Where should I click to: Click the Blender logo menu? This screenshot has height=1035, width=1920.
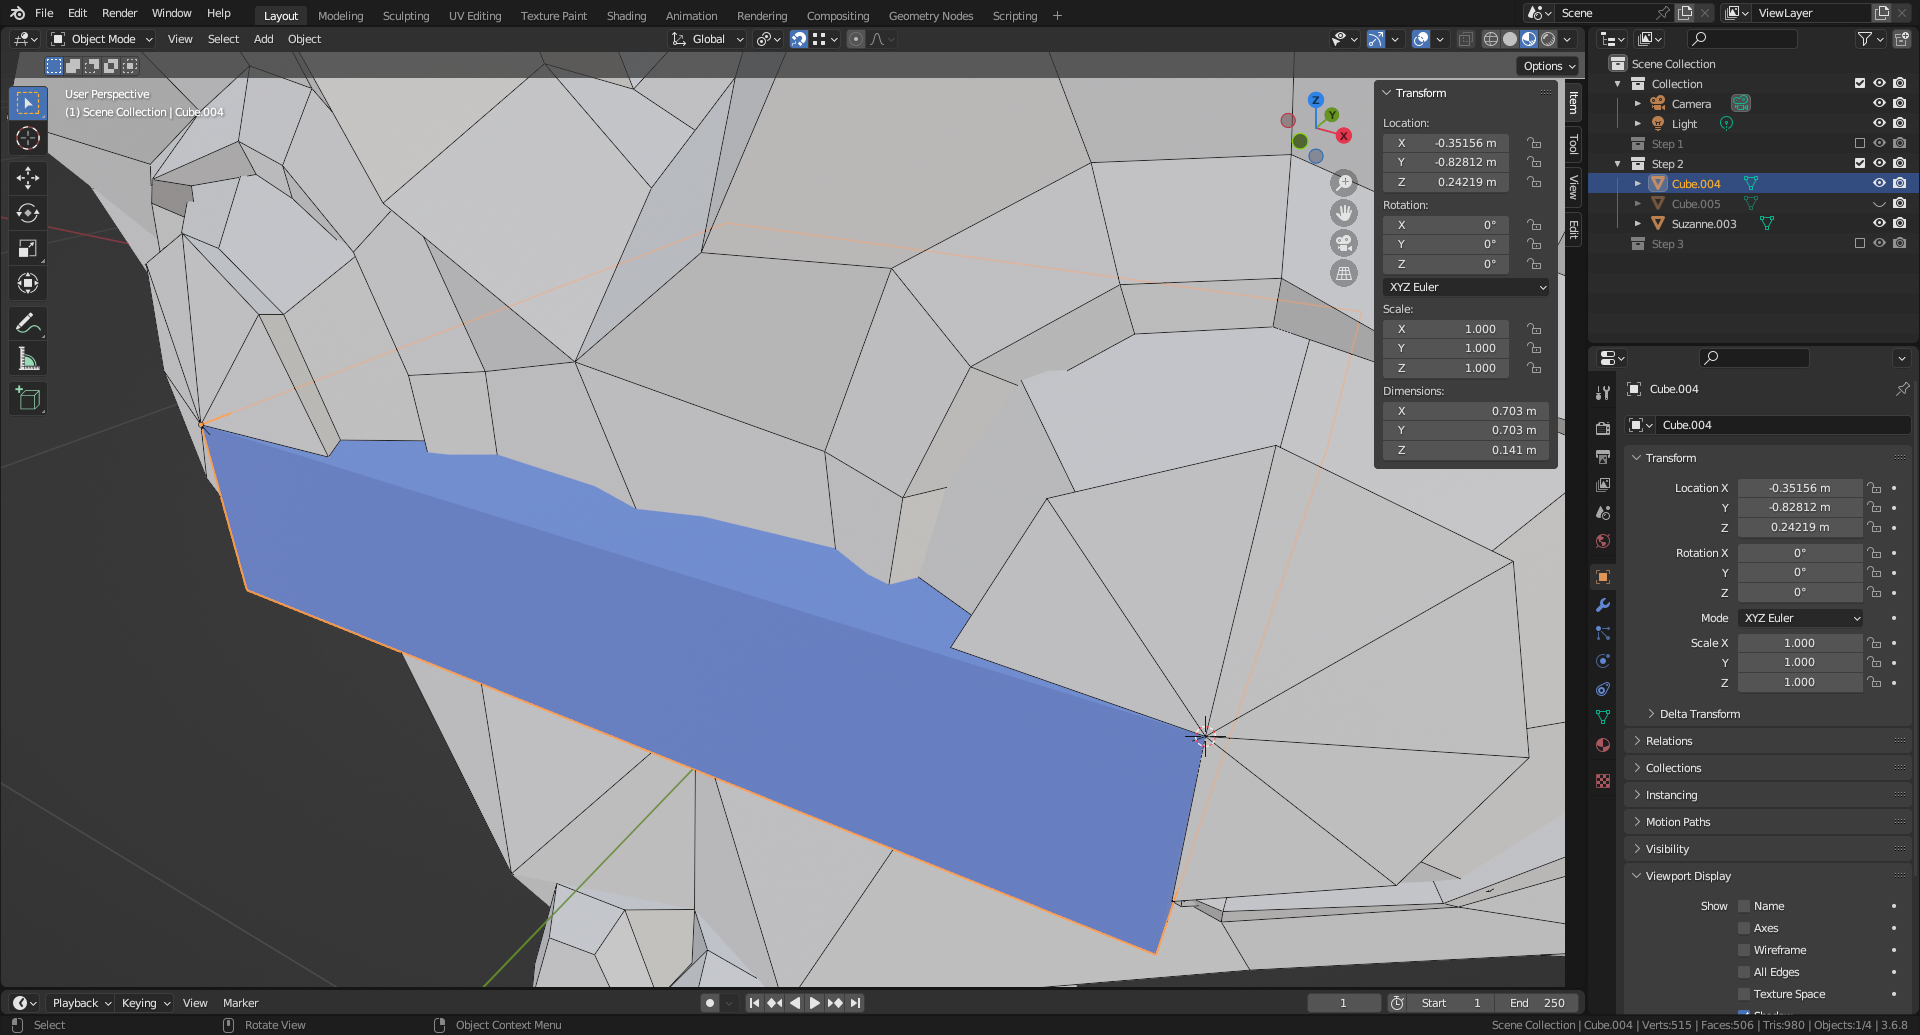[x=17, y=13]
